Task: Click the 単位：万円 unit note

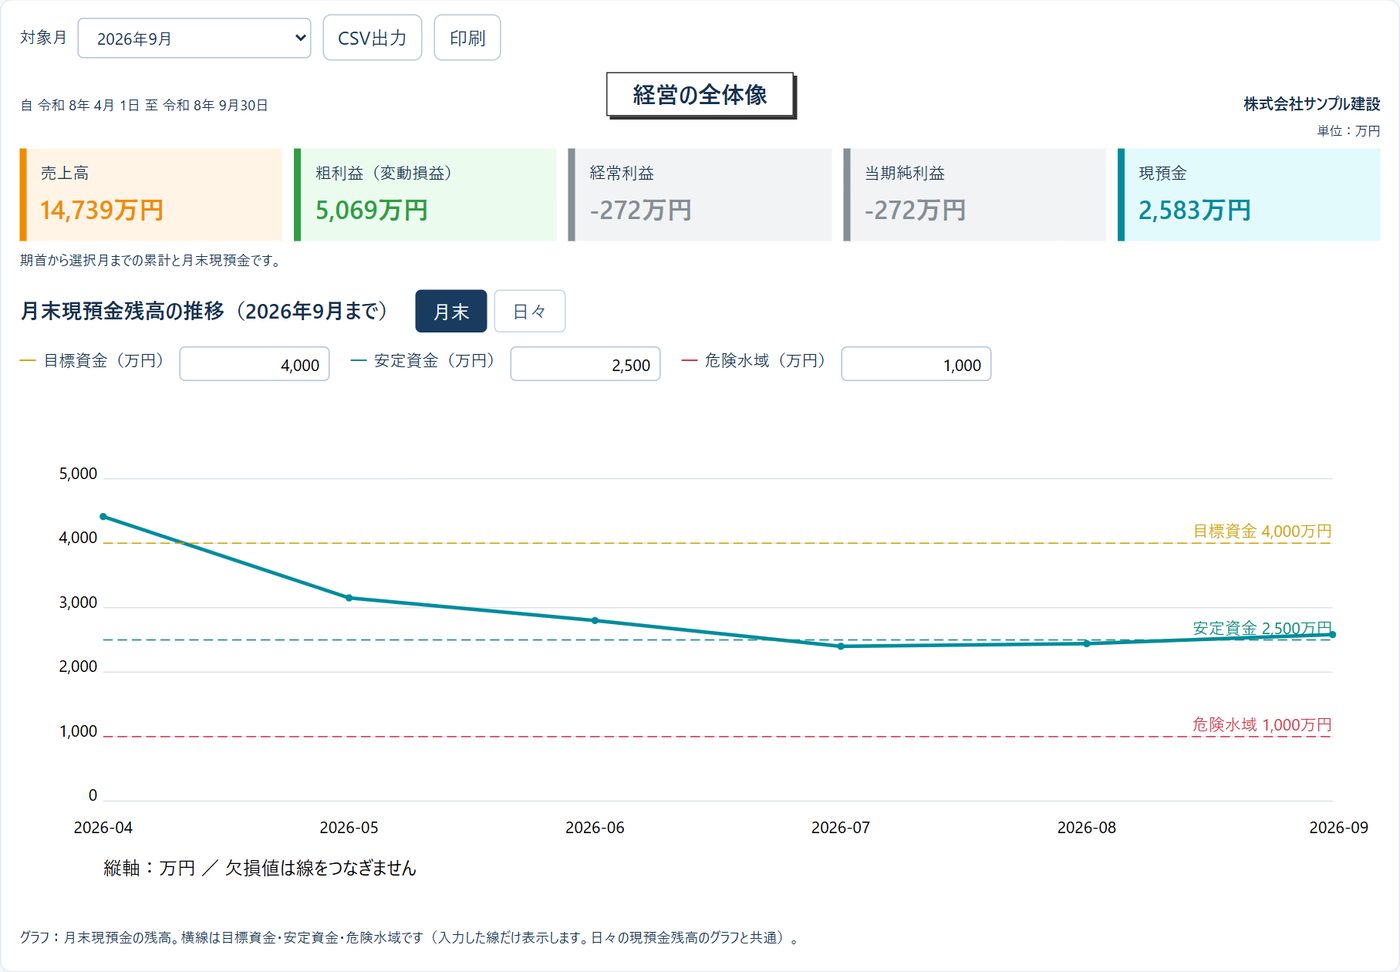Action: (x=1348, y=131)
